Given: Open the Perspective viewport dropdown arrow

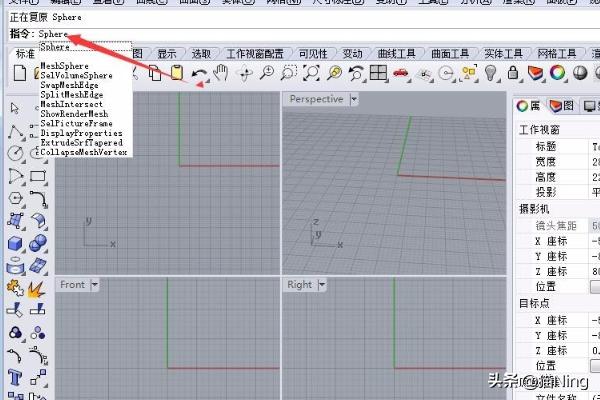Looking at the screenshot, I should pyautogui.click(x=354, y=99).
